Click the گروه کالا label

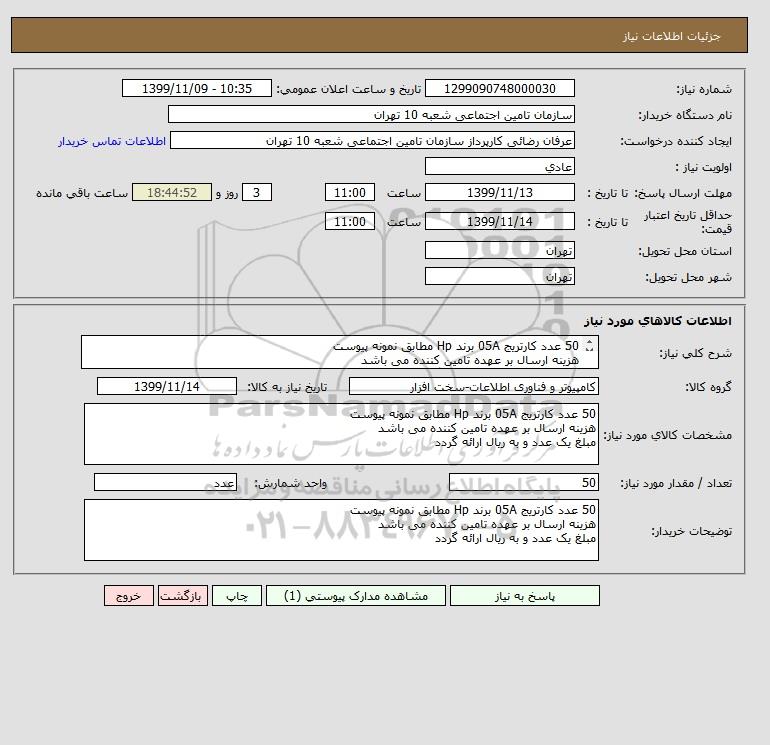tap(708, 387)
